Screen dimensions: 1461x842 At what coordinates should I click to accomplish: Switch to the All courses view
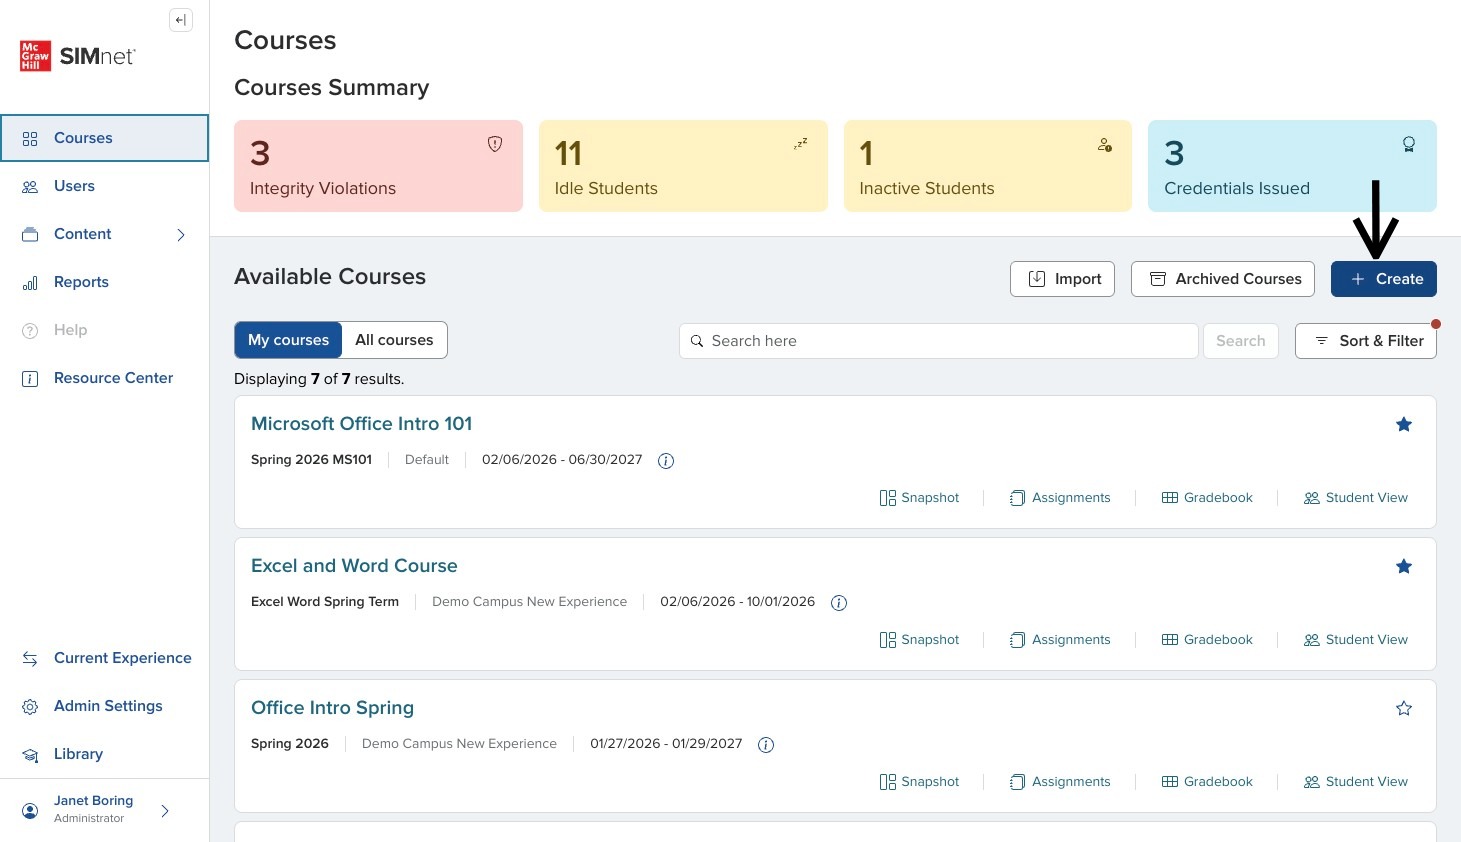click(394, 340)
